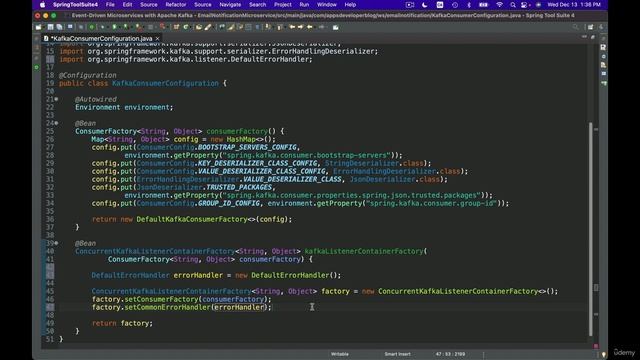Toggle the Mark Occurrences highlighter icon
640x360 pixels.
[x=231, y=27]
